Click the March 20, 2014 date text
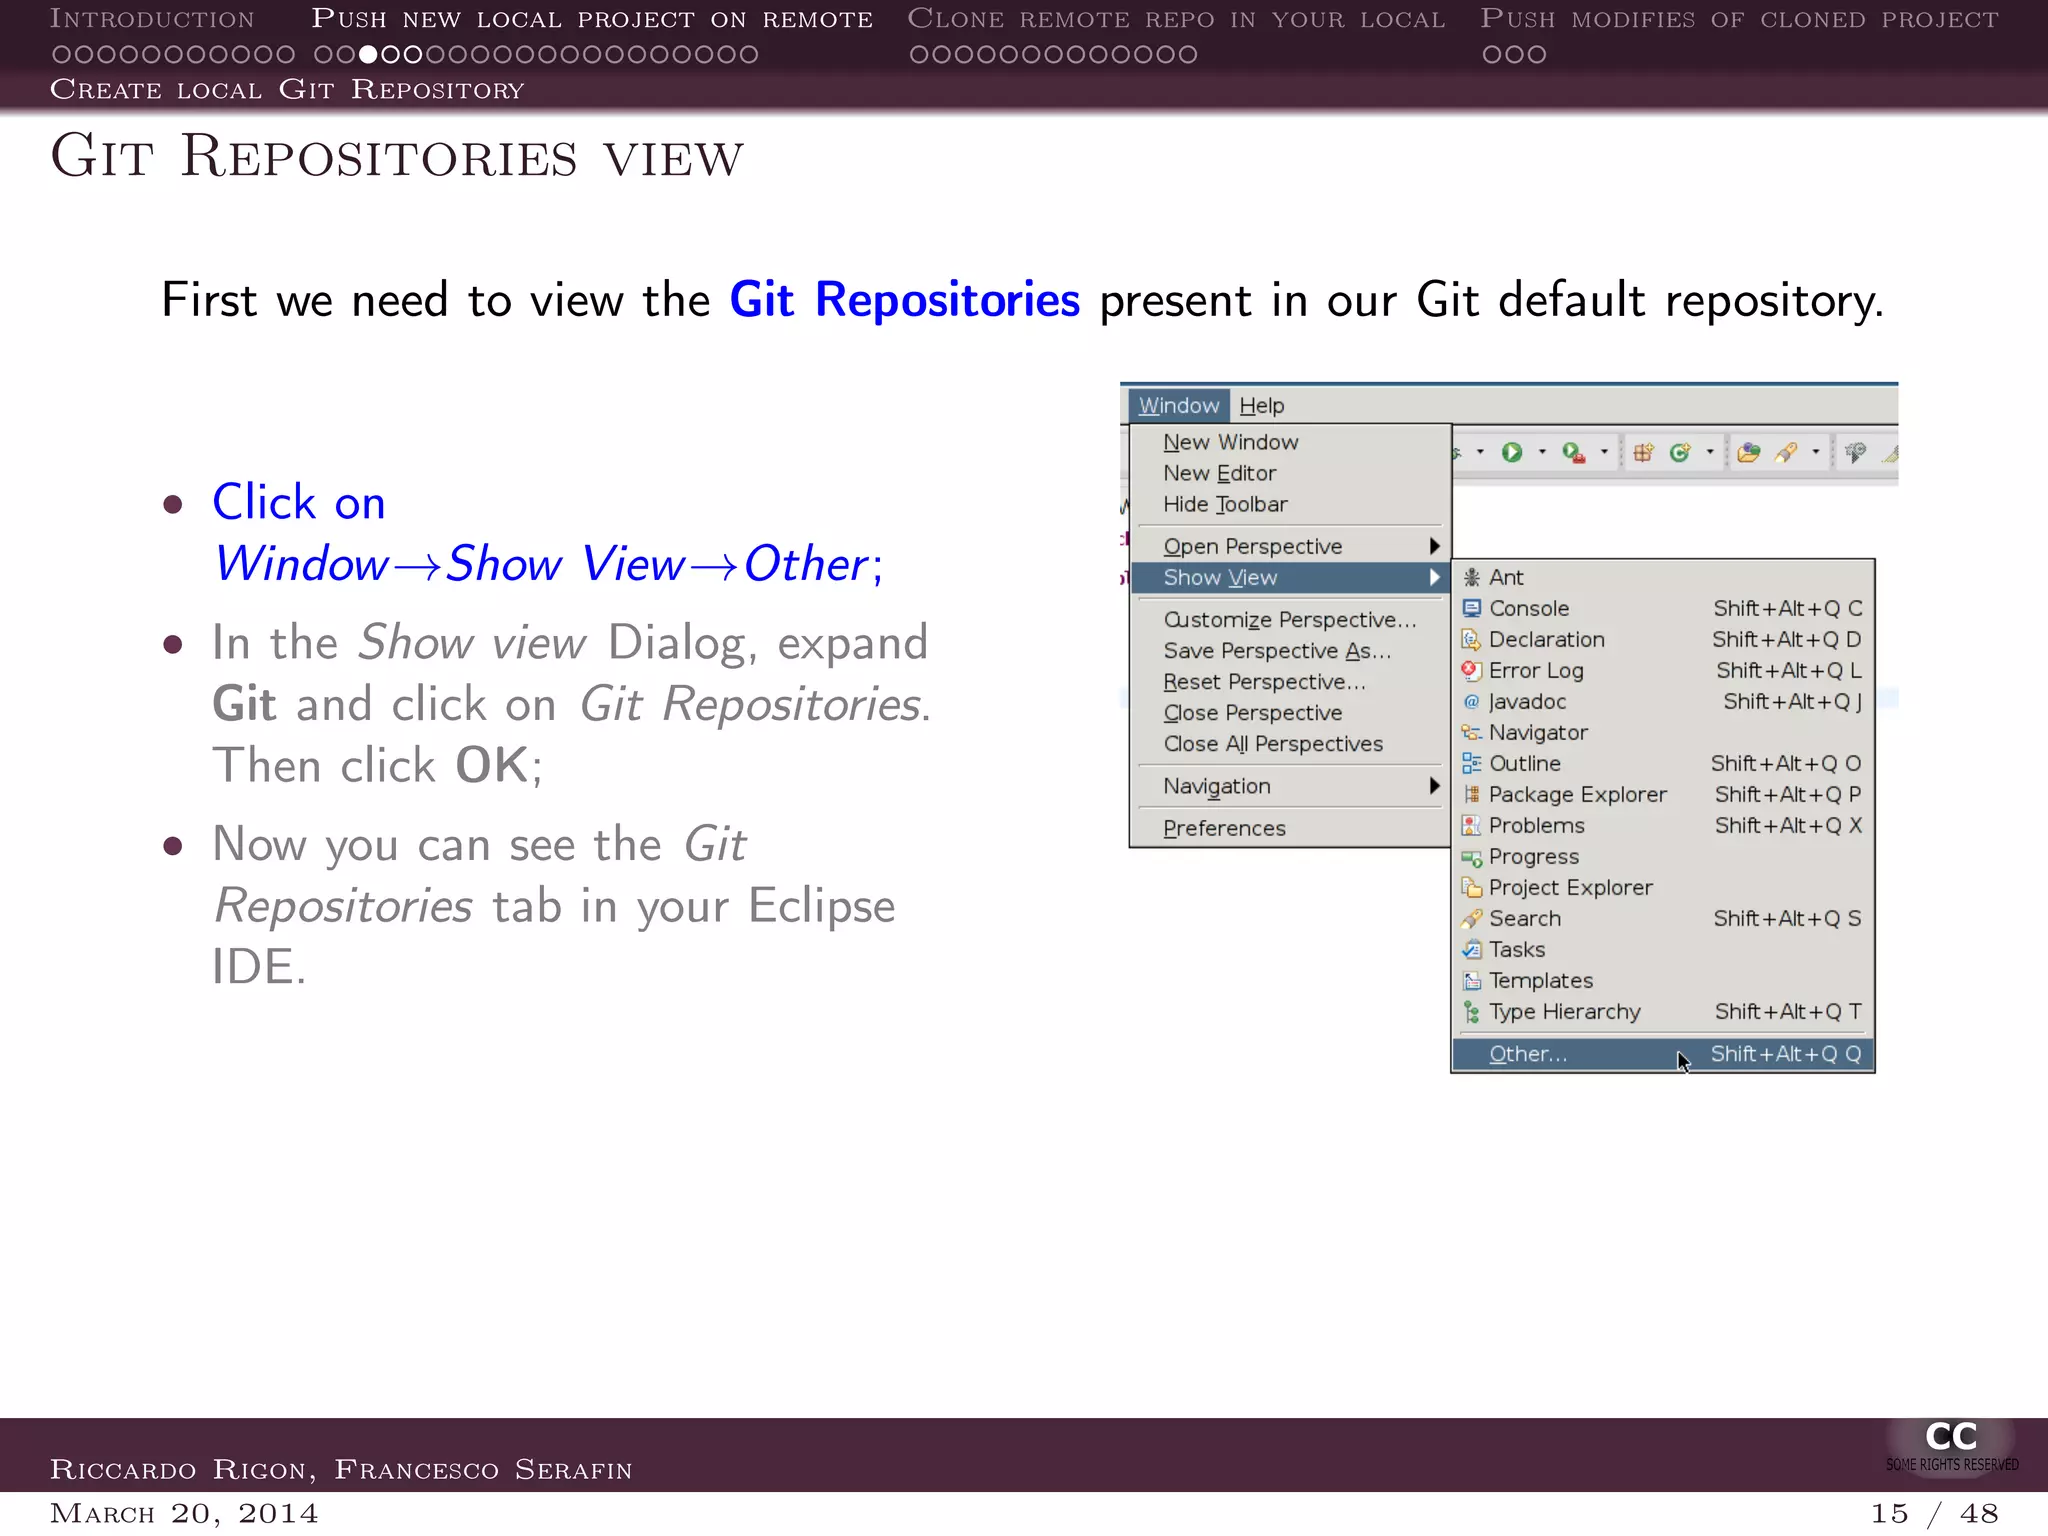Image resolution: width=2048 pixels, height=1536 pixels. (x=184, y=1513)
